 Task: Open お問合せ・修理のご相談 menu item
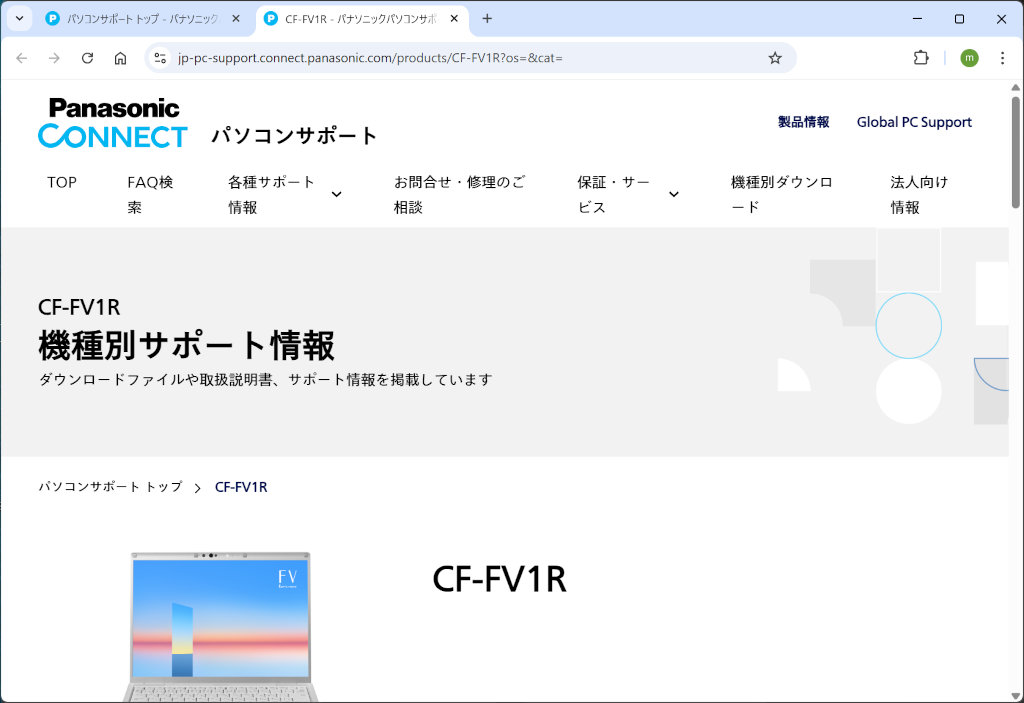(x=459, y=195)
